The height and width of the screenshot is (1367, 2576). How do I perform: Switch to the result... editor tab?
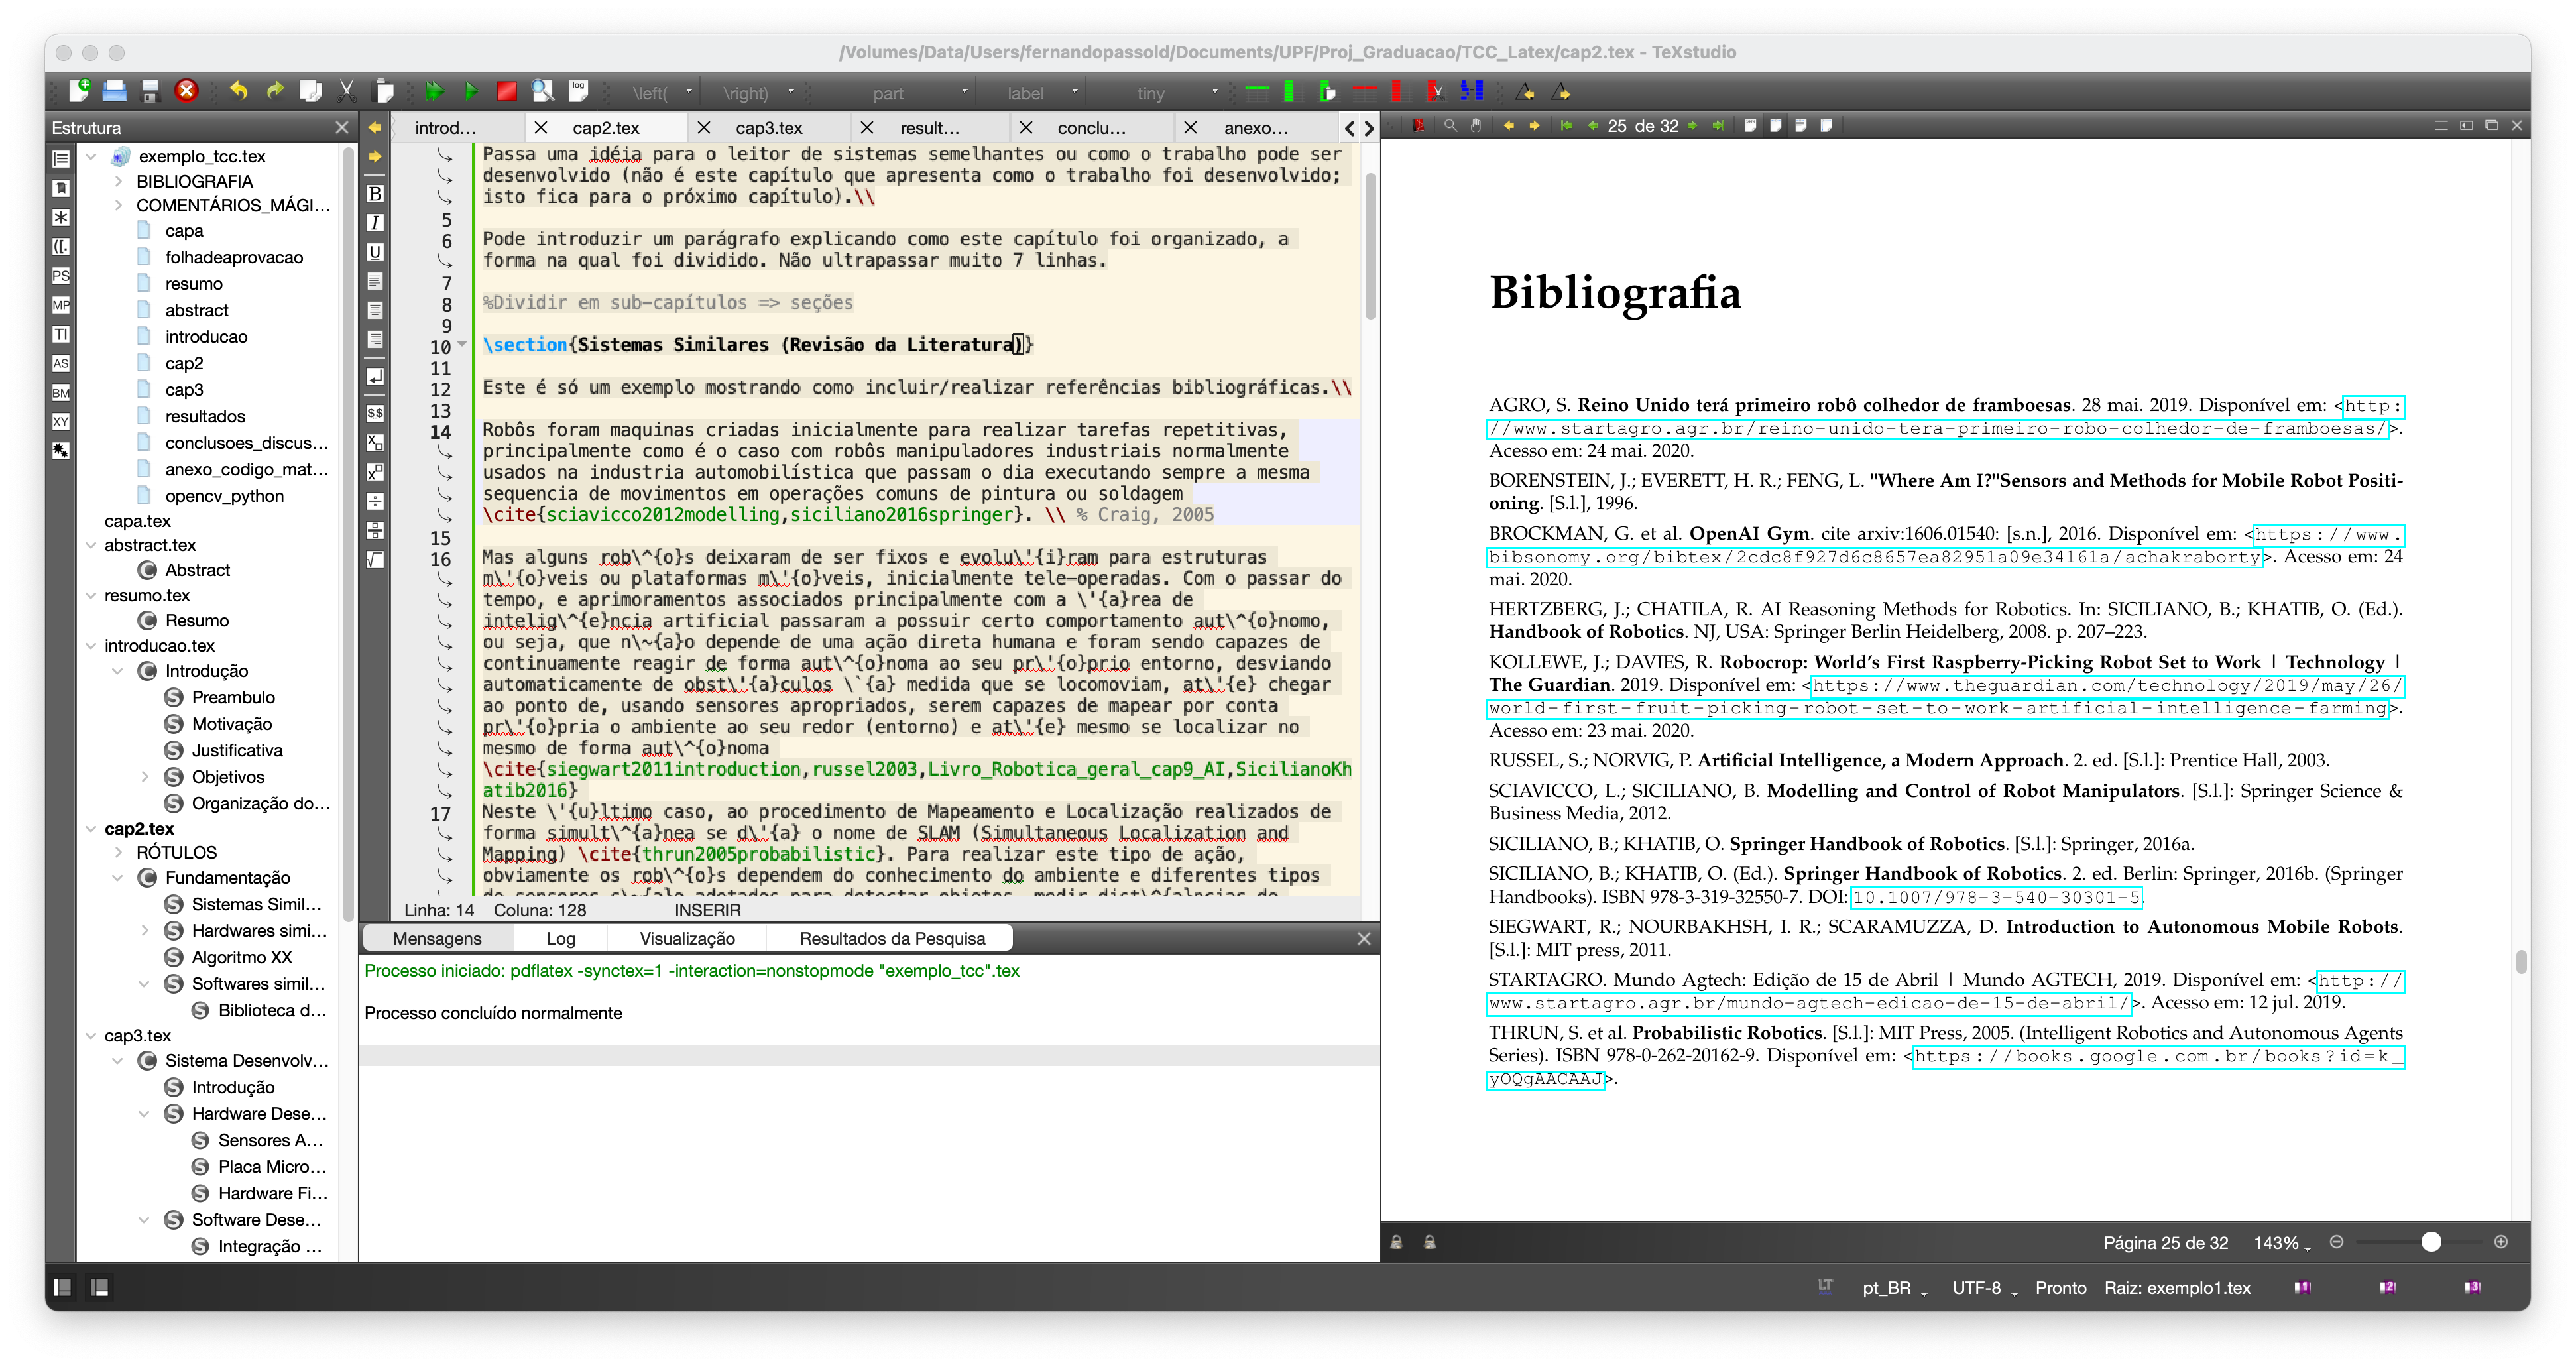tap(929, 128)
